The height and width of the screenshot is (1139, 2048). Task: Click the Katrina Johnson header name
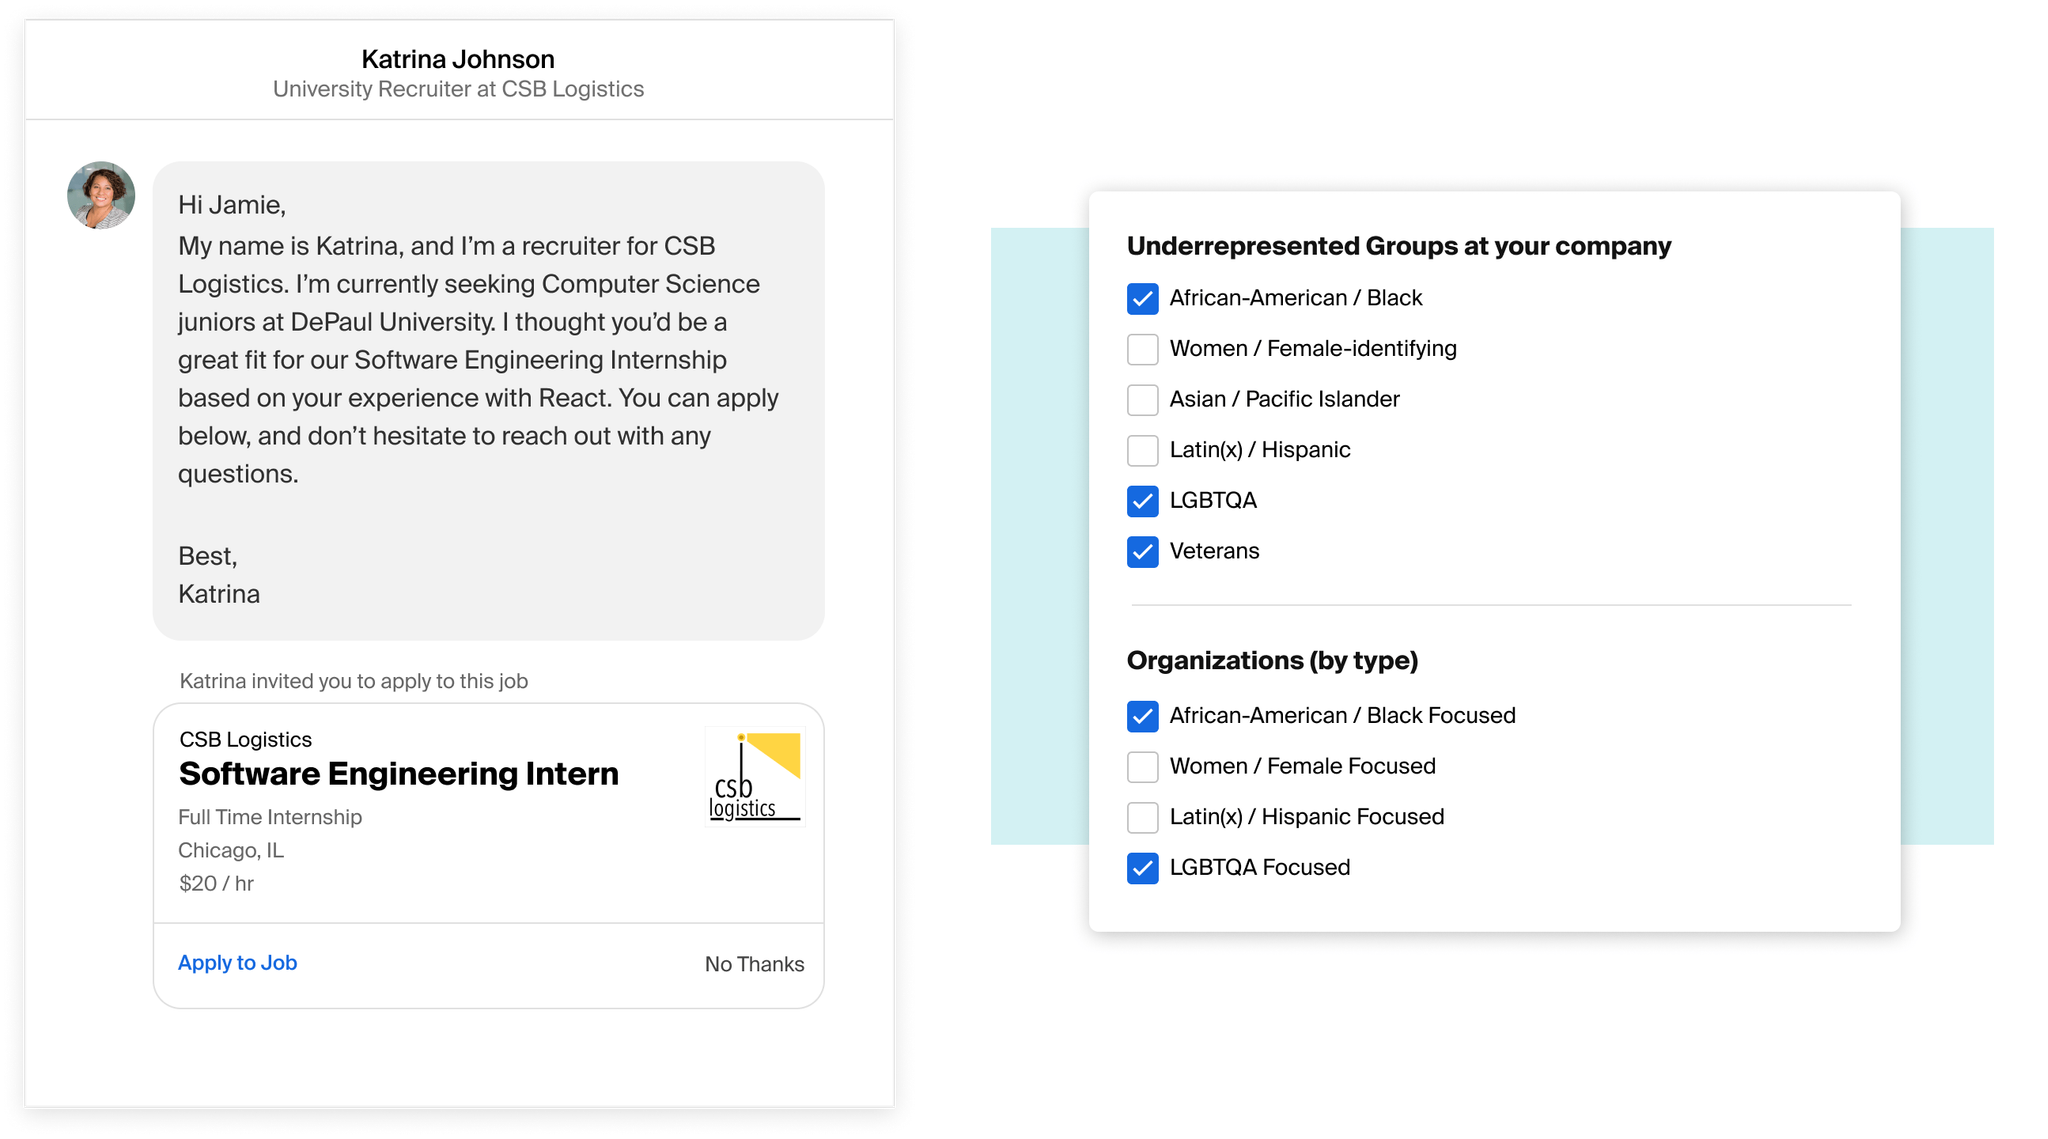point(459,59)
